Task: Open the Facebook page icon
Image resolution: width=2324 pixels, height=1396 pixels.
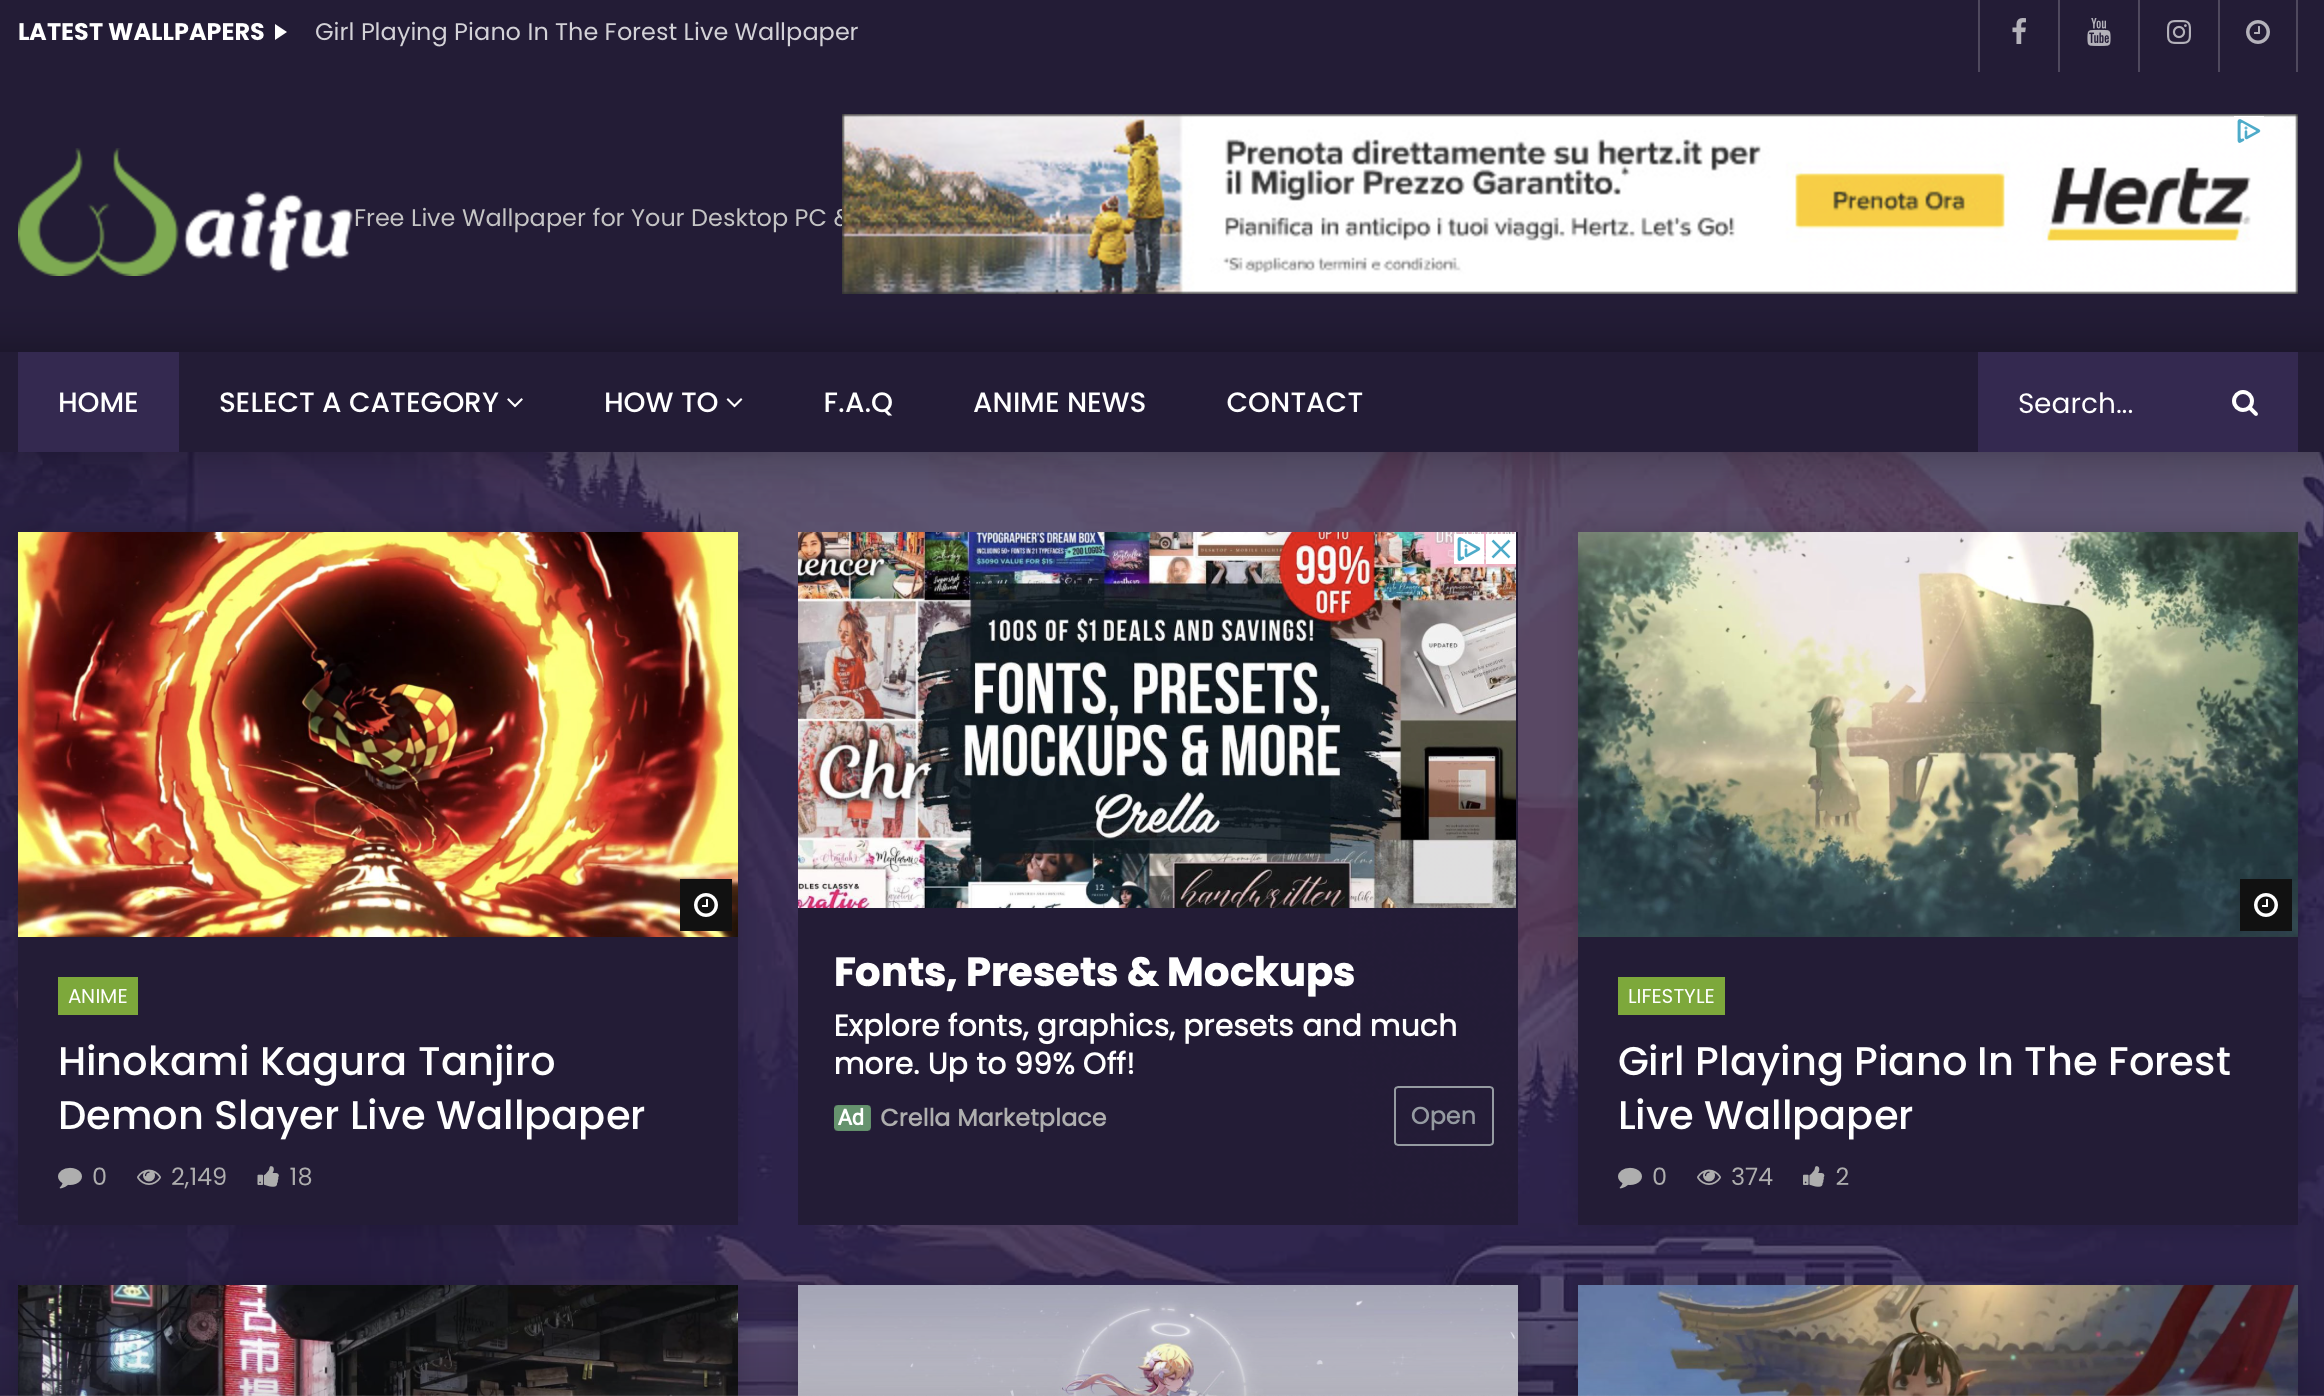Action: click(2019, 32)
